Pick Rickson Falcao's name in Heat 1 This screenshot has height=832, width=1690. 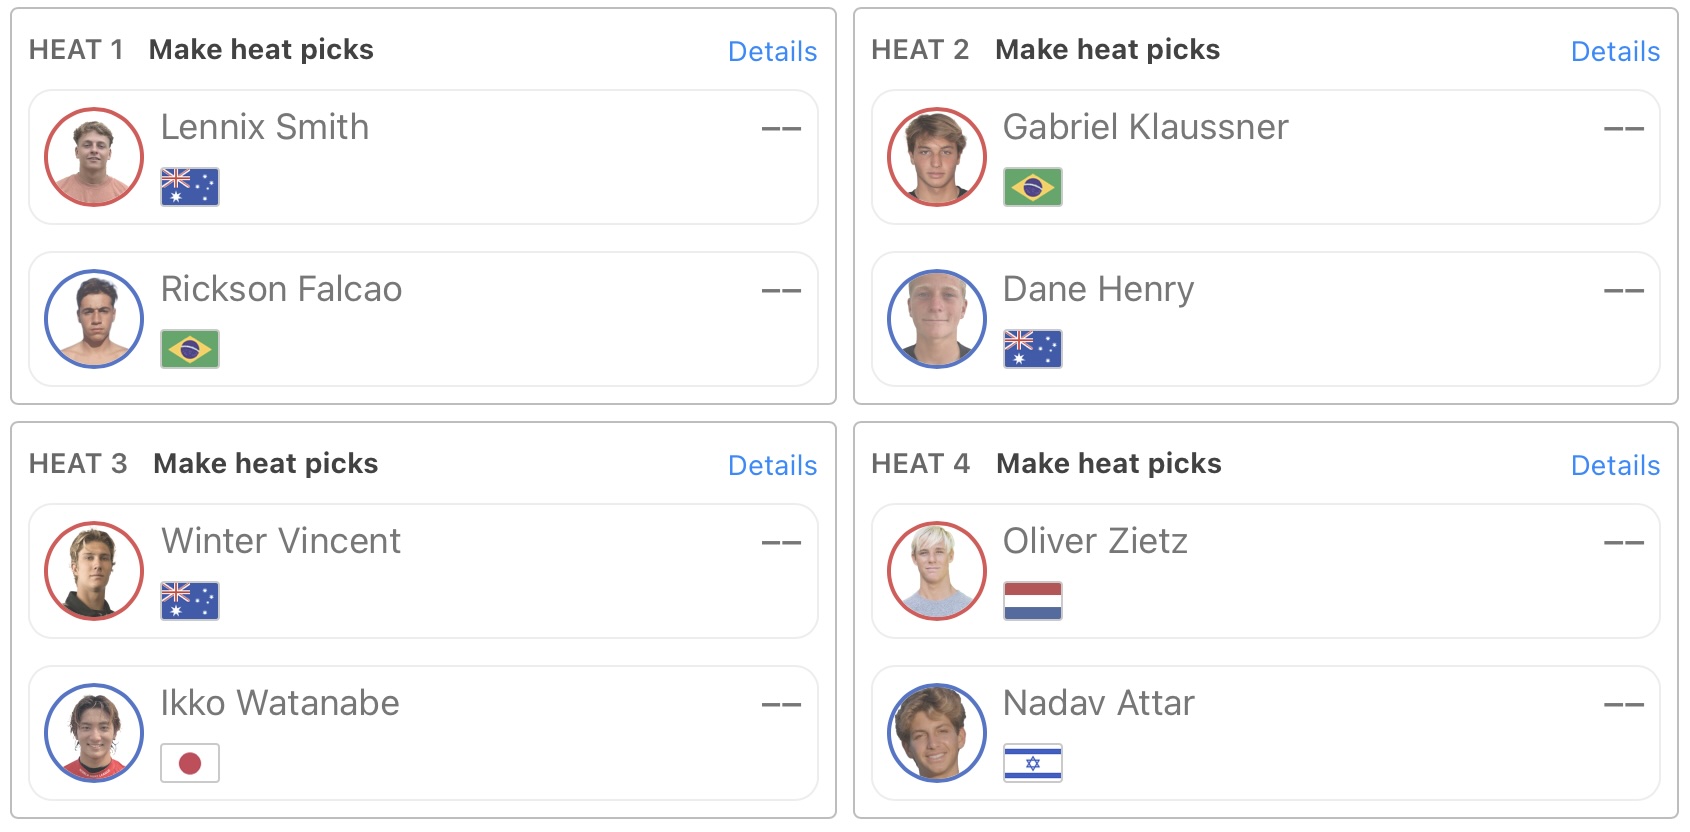coord(281,289)
